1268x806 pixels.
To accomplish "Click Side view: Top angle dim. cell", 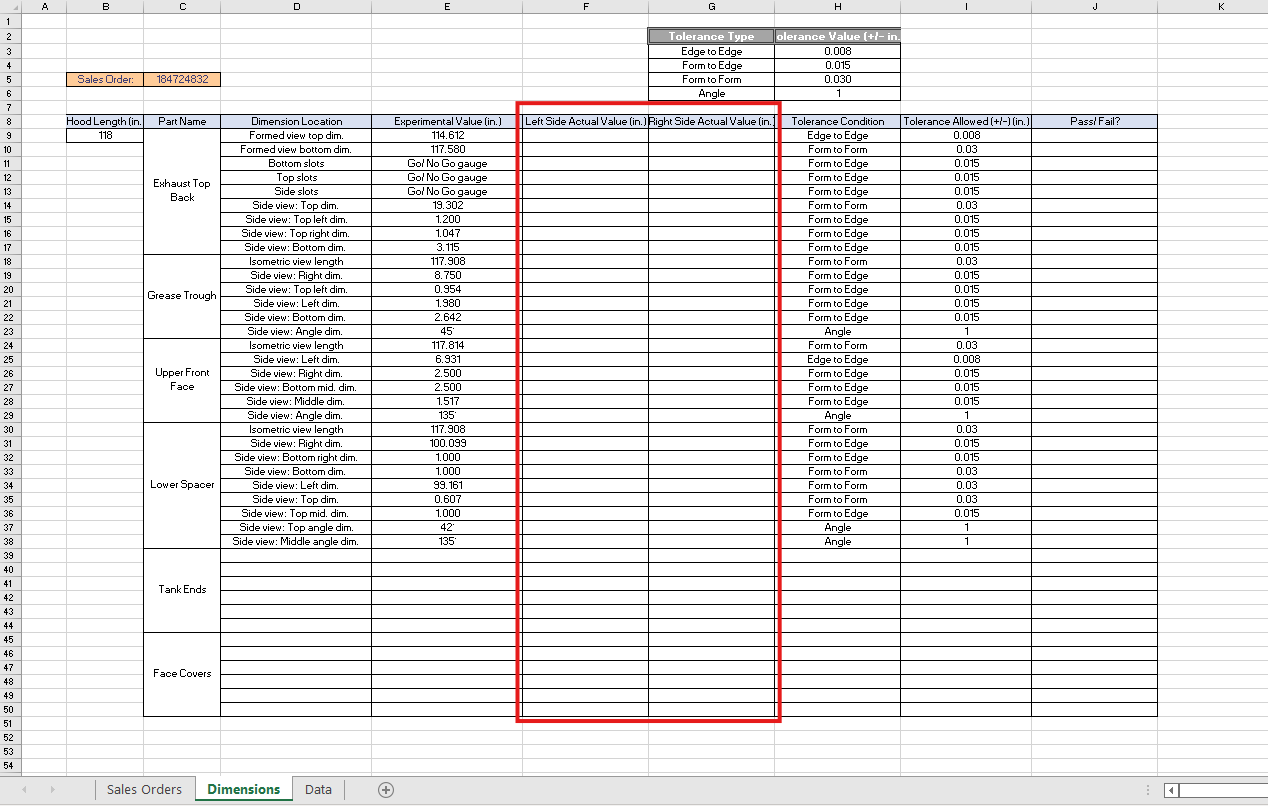I will pyautogui.click(x=296, y=527).
